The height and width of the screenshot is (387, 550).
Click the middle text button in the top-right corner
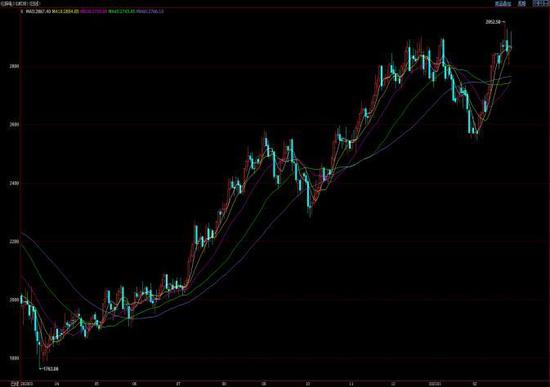click(522, 4)
